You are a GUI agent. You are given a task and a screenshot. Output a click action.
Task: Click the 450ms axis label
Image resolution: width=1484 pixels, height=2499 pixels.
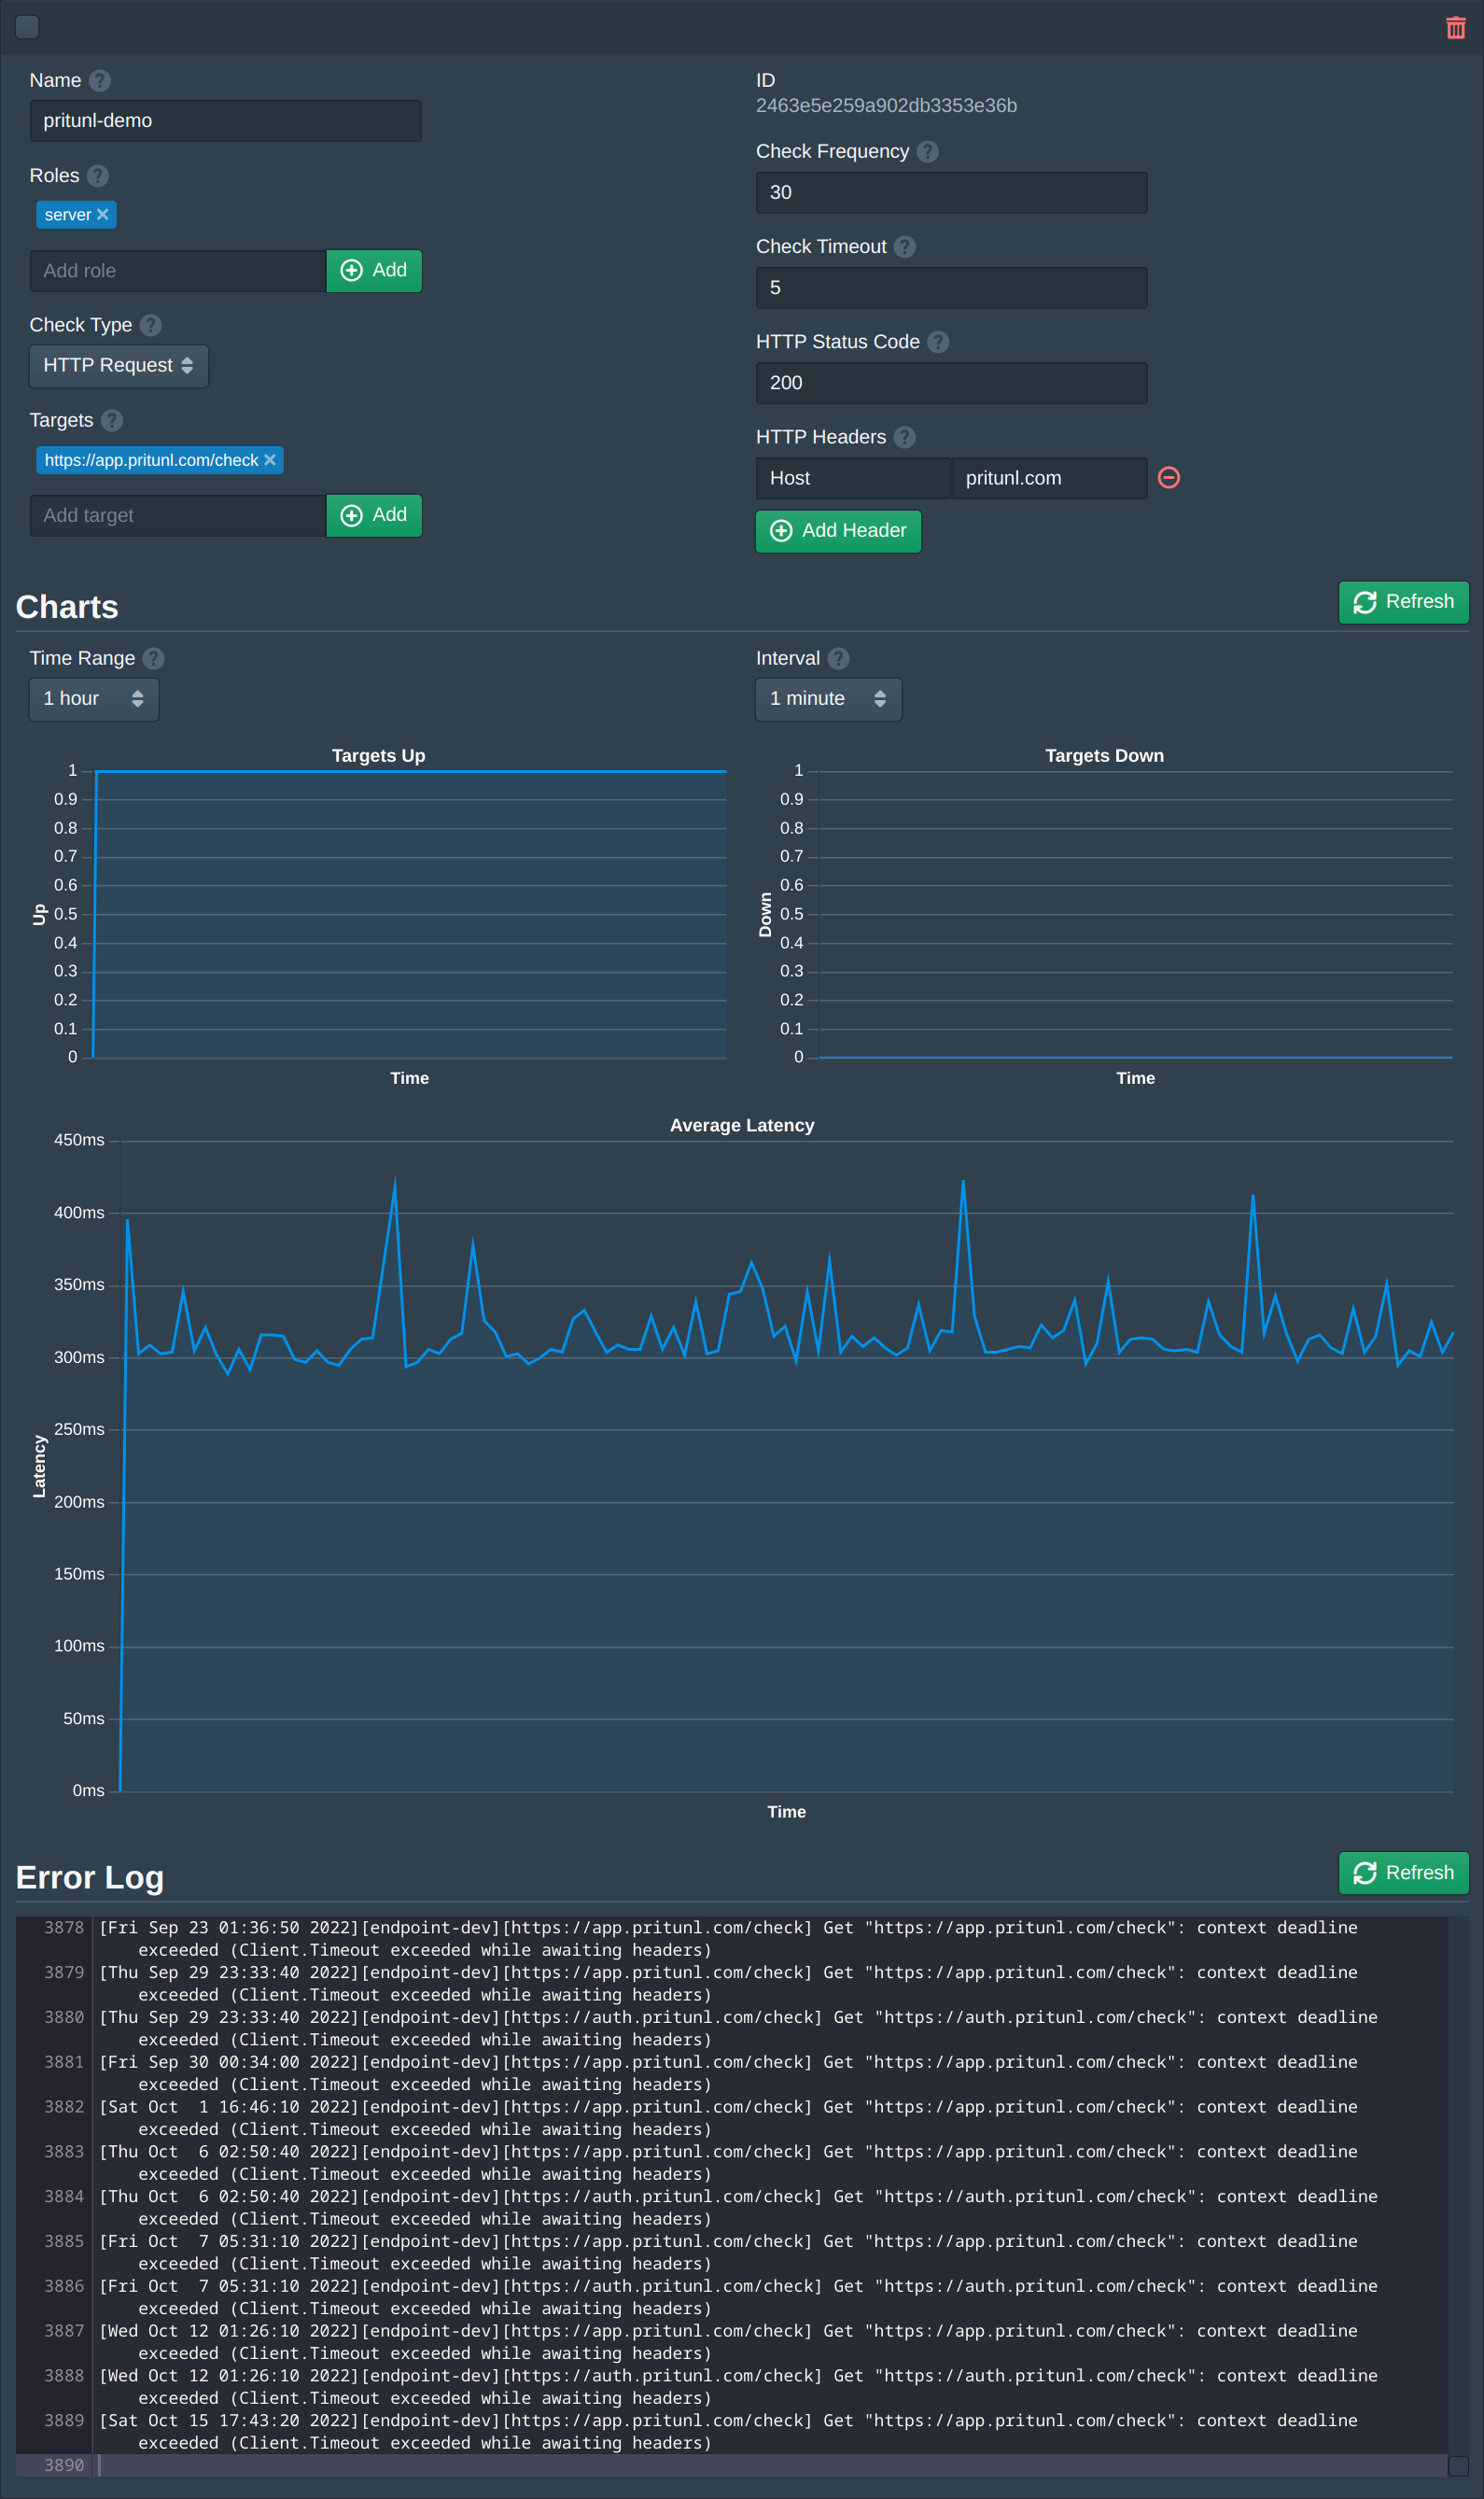click(79, 1140)
